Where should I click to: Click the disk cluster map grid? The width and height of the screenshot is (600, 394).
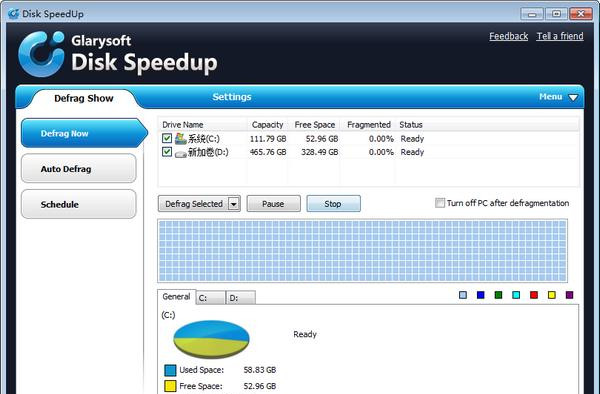[362, 251]
